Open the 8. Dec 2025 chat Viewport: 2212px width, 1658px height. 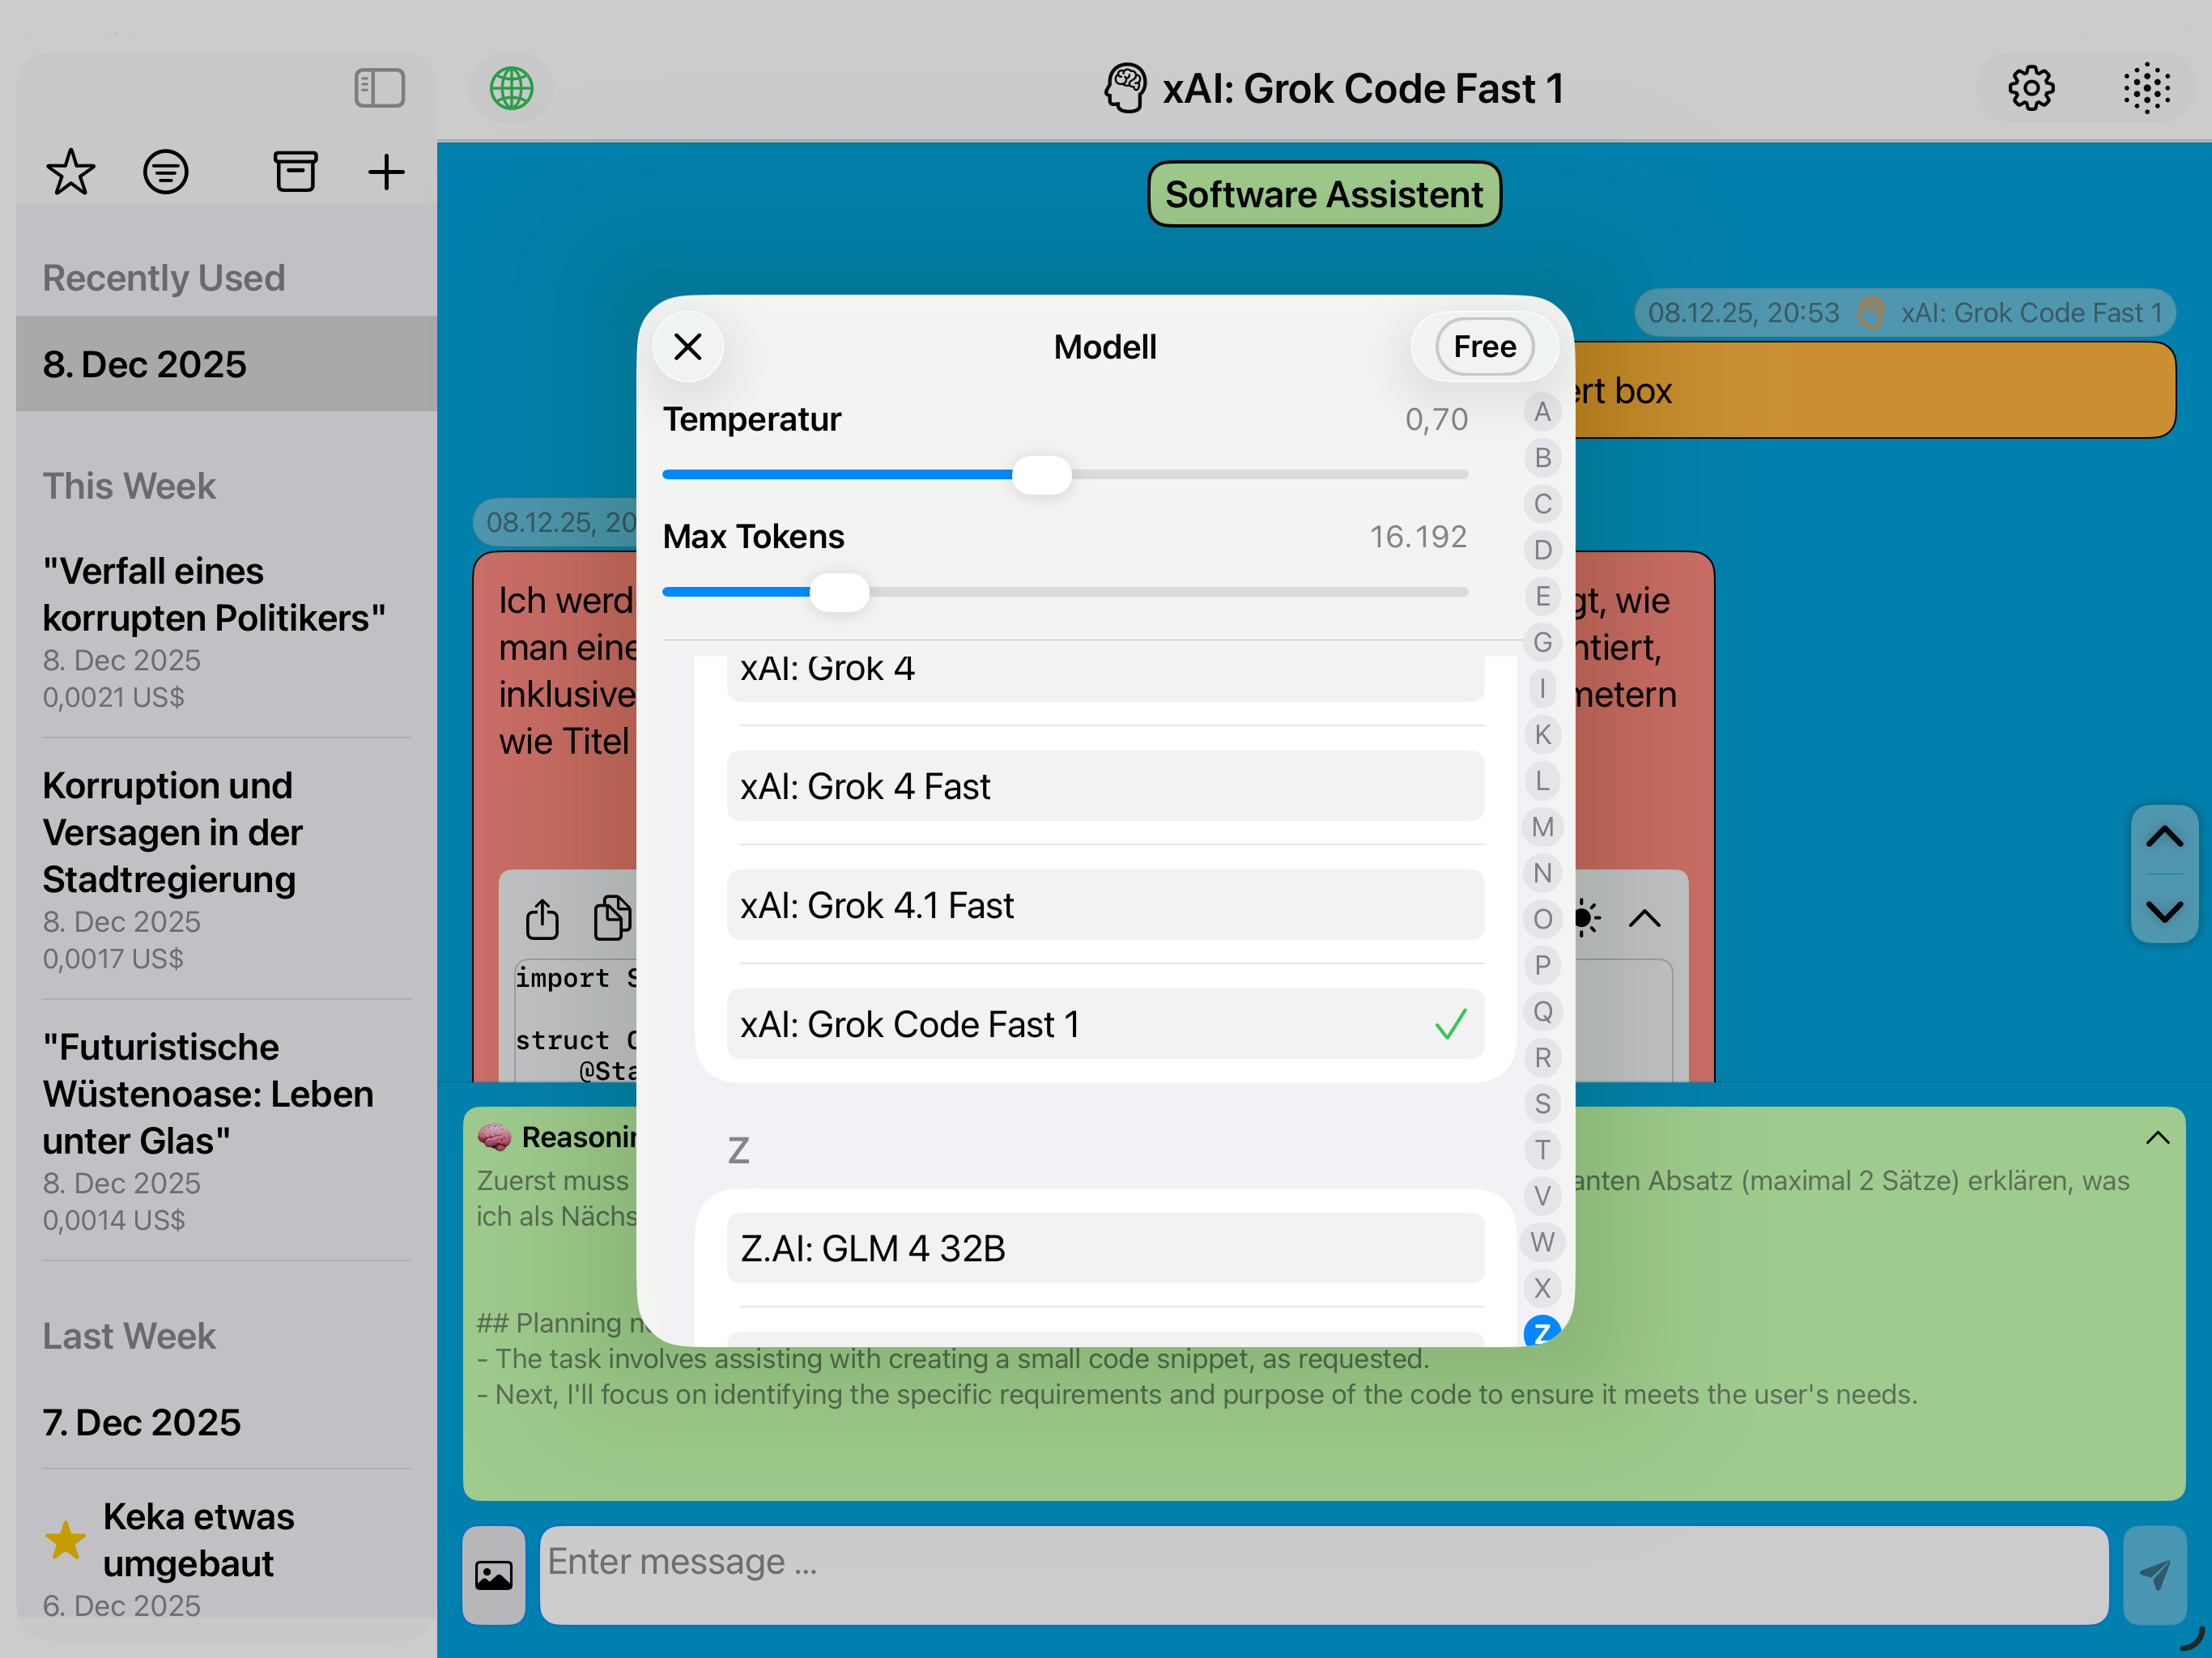pos(227,364)
